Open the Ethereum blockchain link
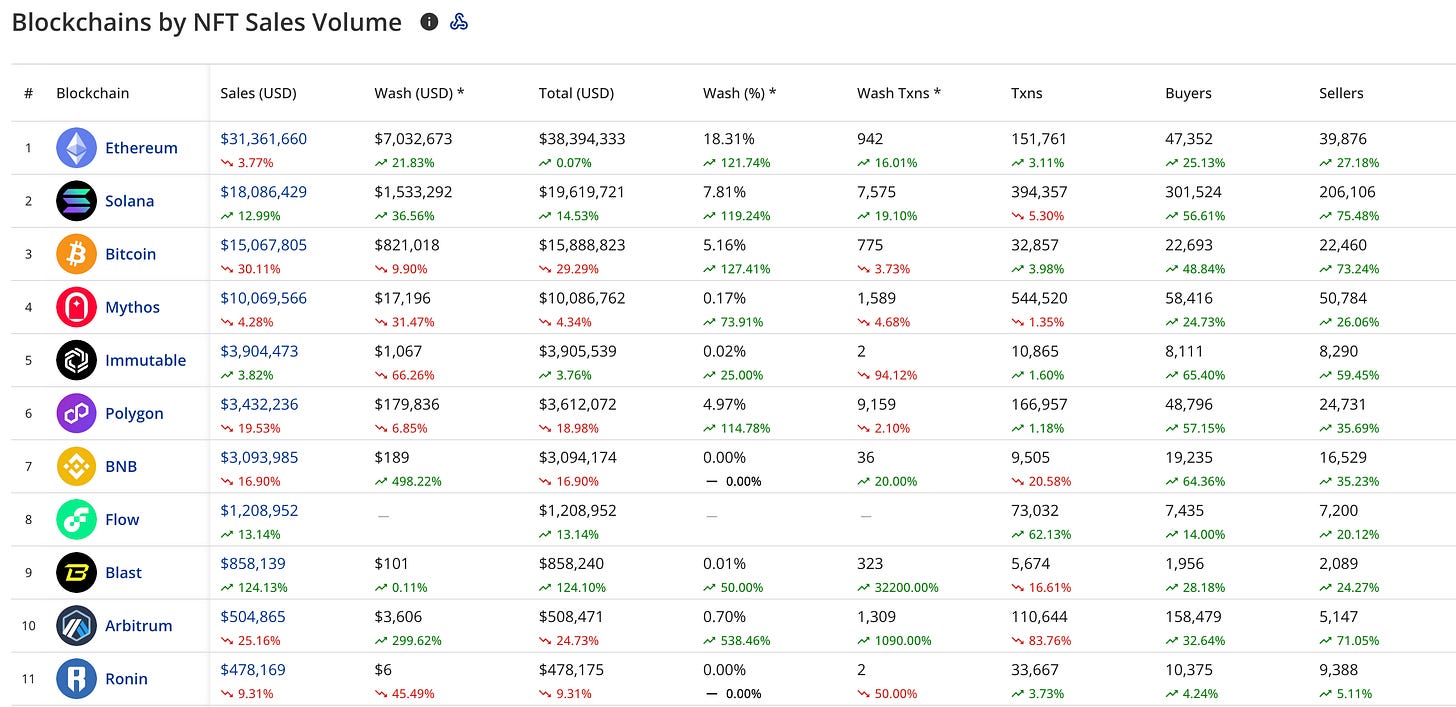Screen dimensions: 1456x707 click(x=141, y=148)
